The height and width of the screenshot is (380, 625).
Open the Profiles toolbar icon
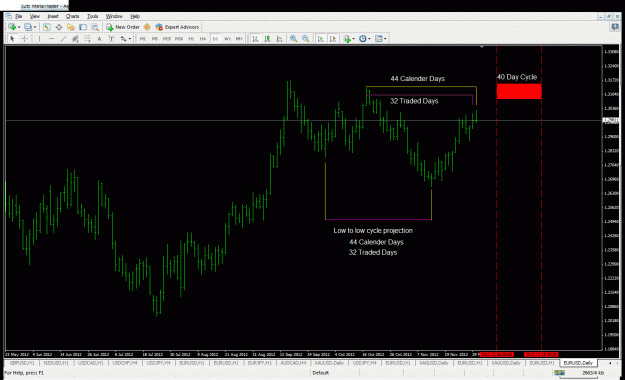pyautogui.click(x=28, y=27)
